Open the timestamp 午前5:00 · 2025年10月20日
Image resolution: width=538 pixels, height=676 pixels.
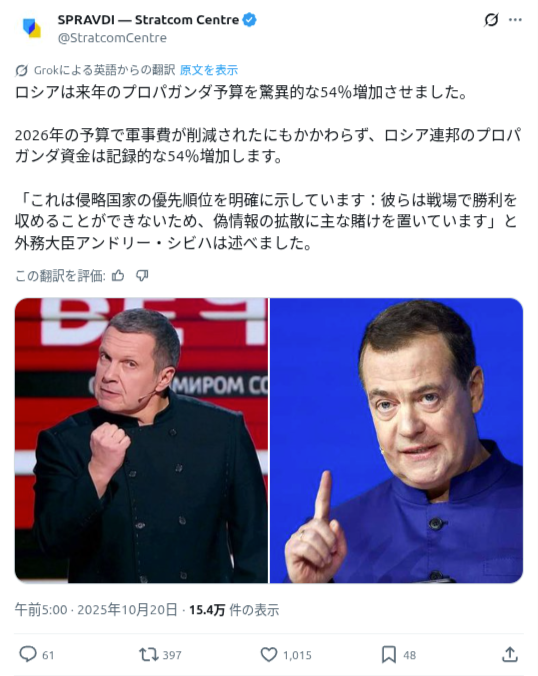(x=96, y=610)
